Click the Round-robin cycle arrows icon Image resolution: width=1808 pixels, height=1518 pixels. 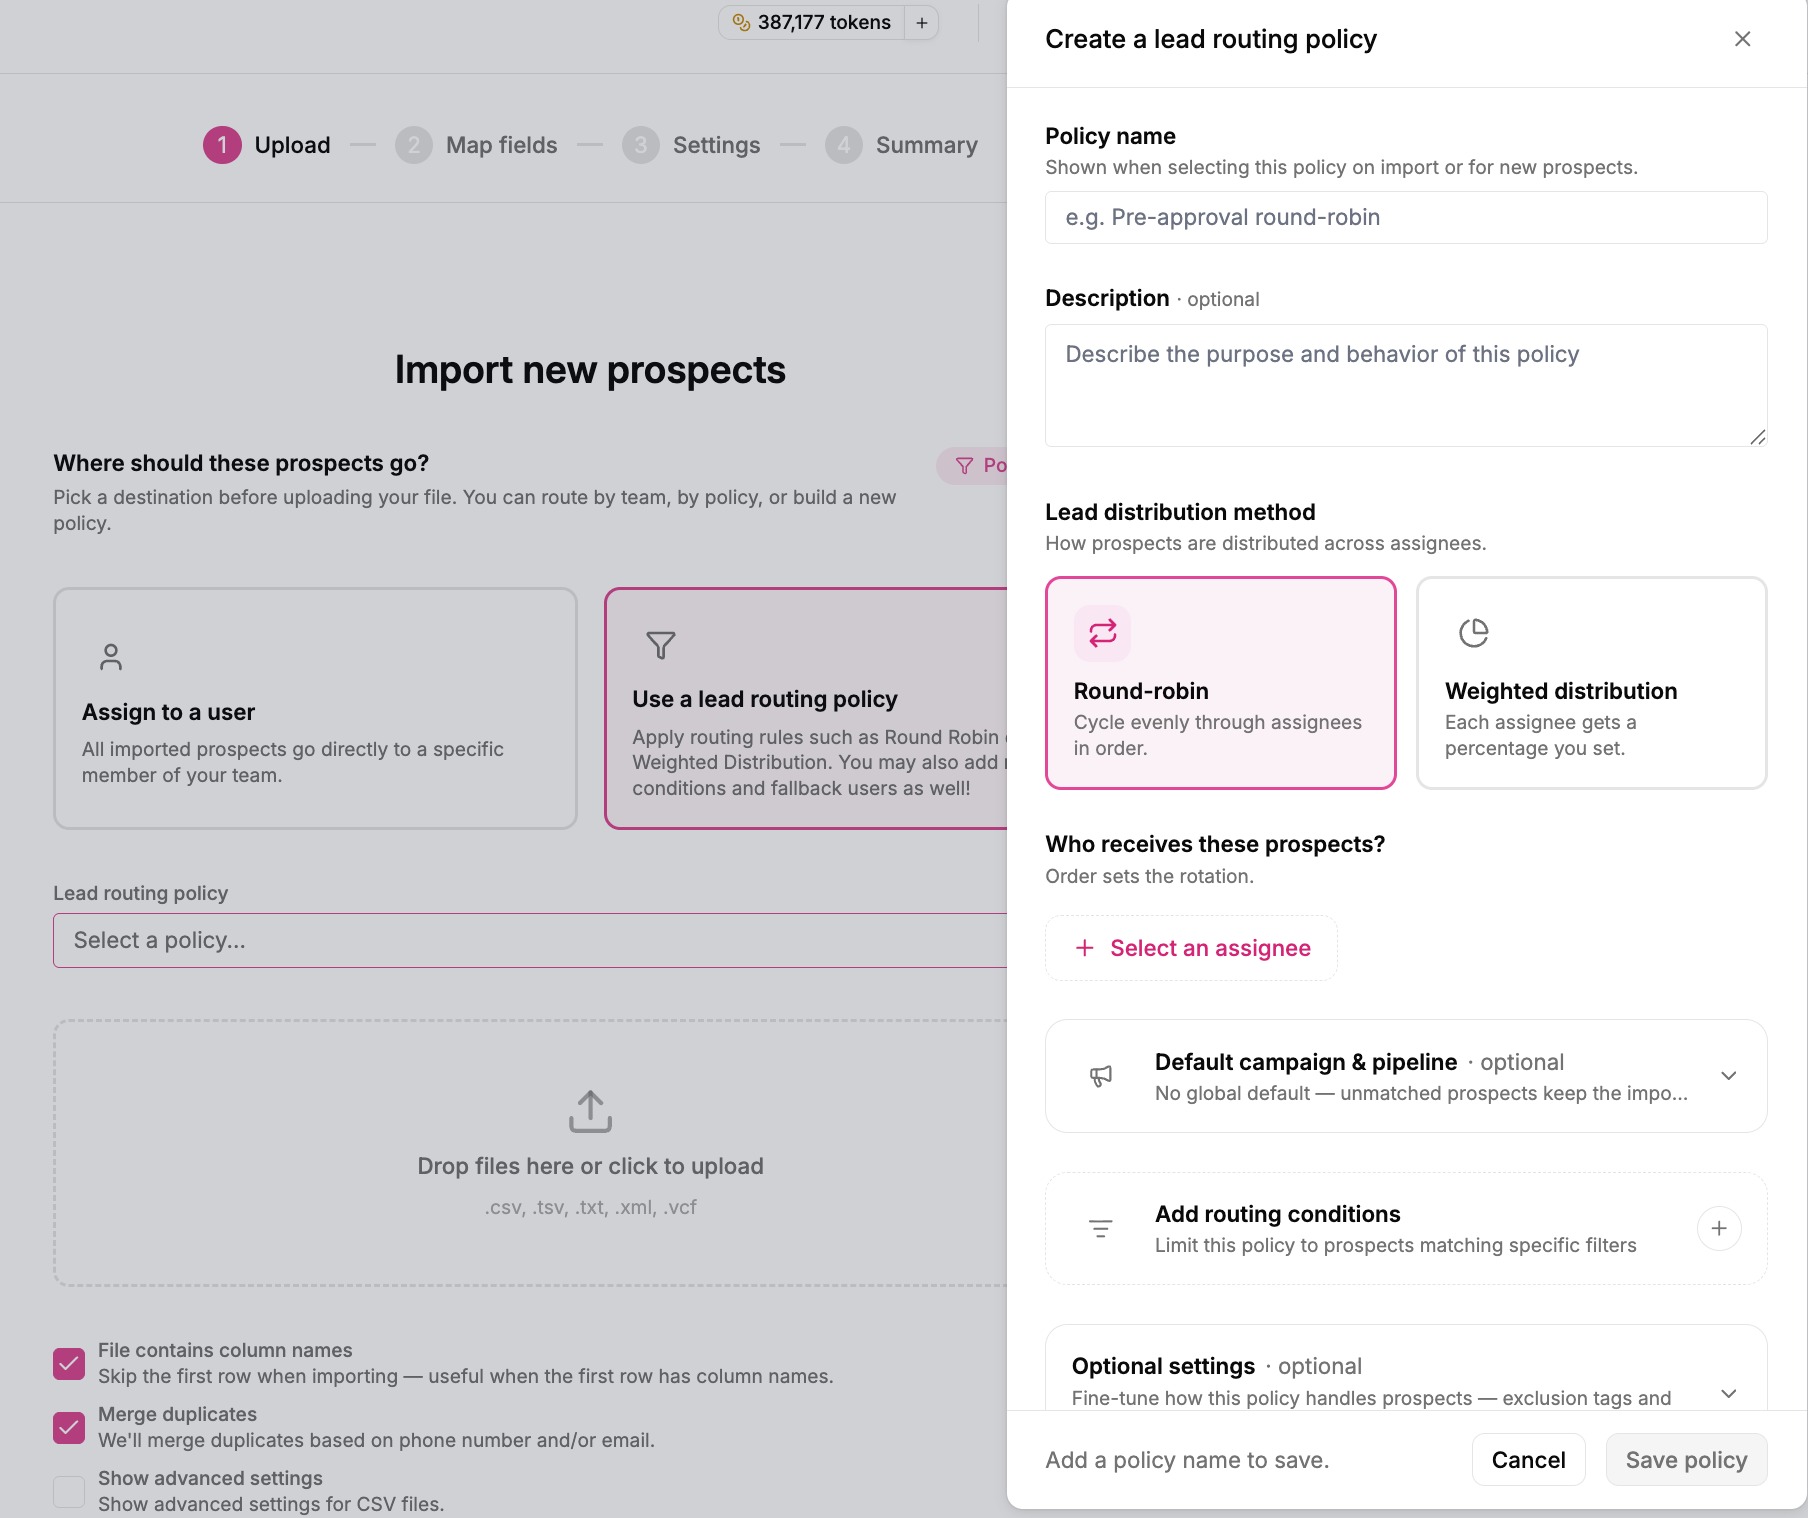click(x=1102, y=633)
